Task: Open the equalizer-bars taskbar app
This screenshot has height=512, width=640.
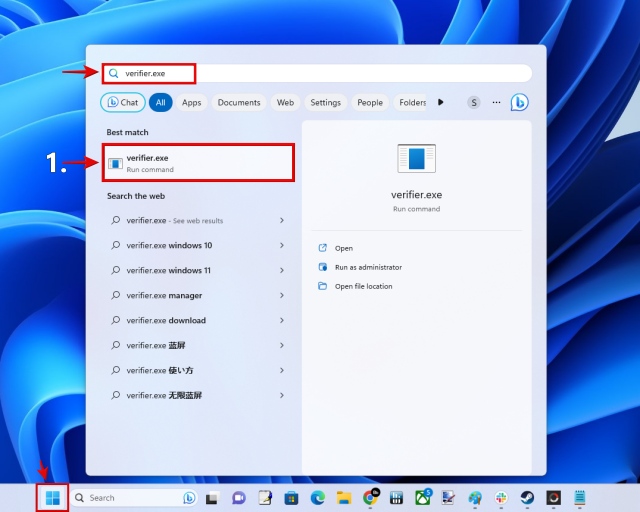Action: click(396, 498)
